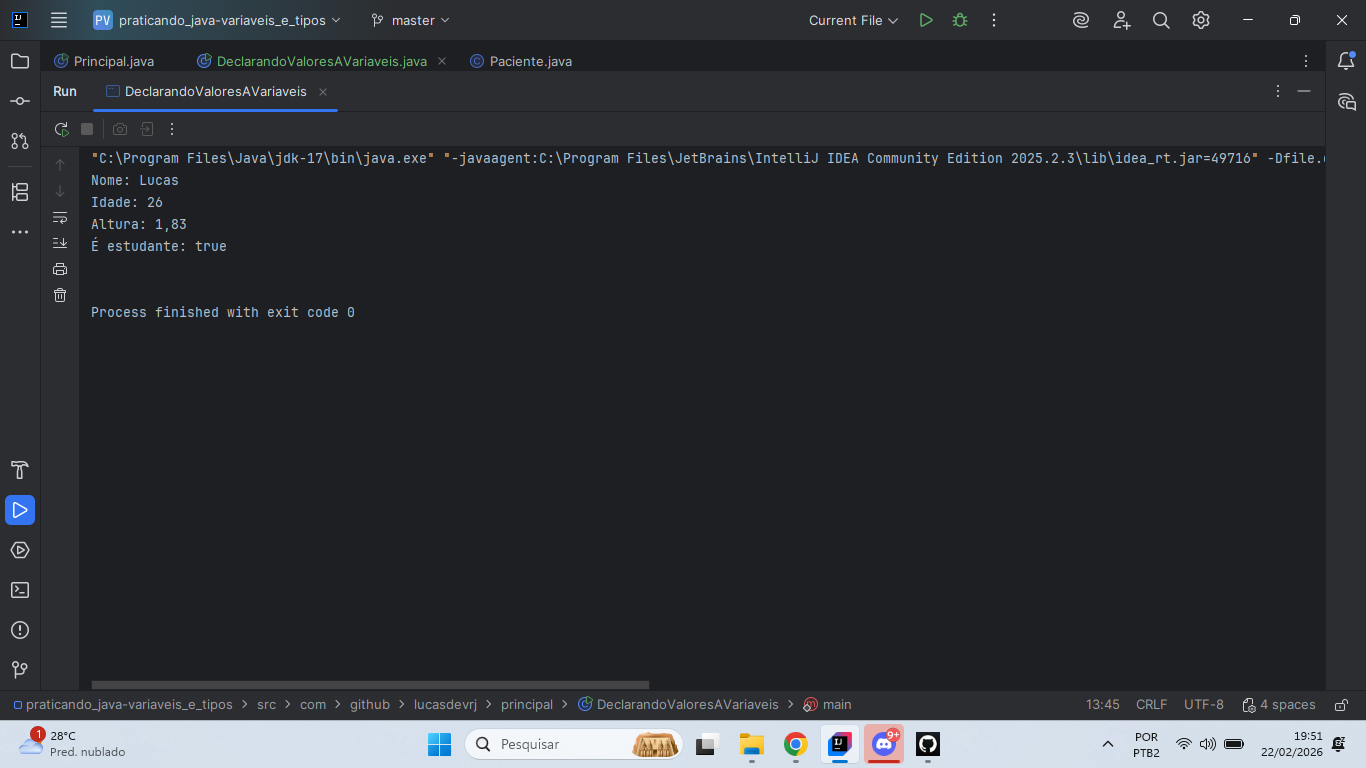Open the JetBrains AI swirl icon in title bar
The width and height of the screenshot is (1366, 768).
pos(1081,20)
